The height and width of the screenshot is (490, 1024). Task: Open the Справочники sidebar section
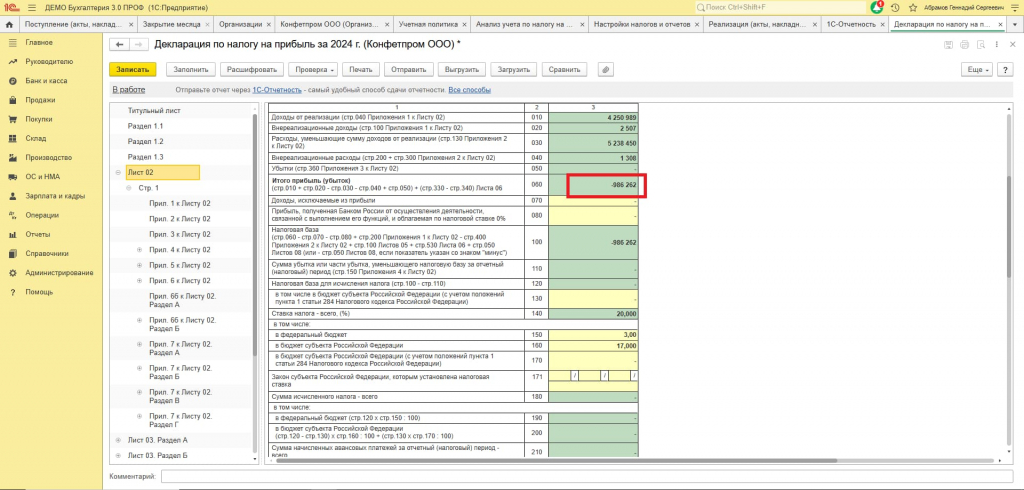click(47, 253)
